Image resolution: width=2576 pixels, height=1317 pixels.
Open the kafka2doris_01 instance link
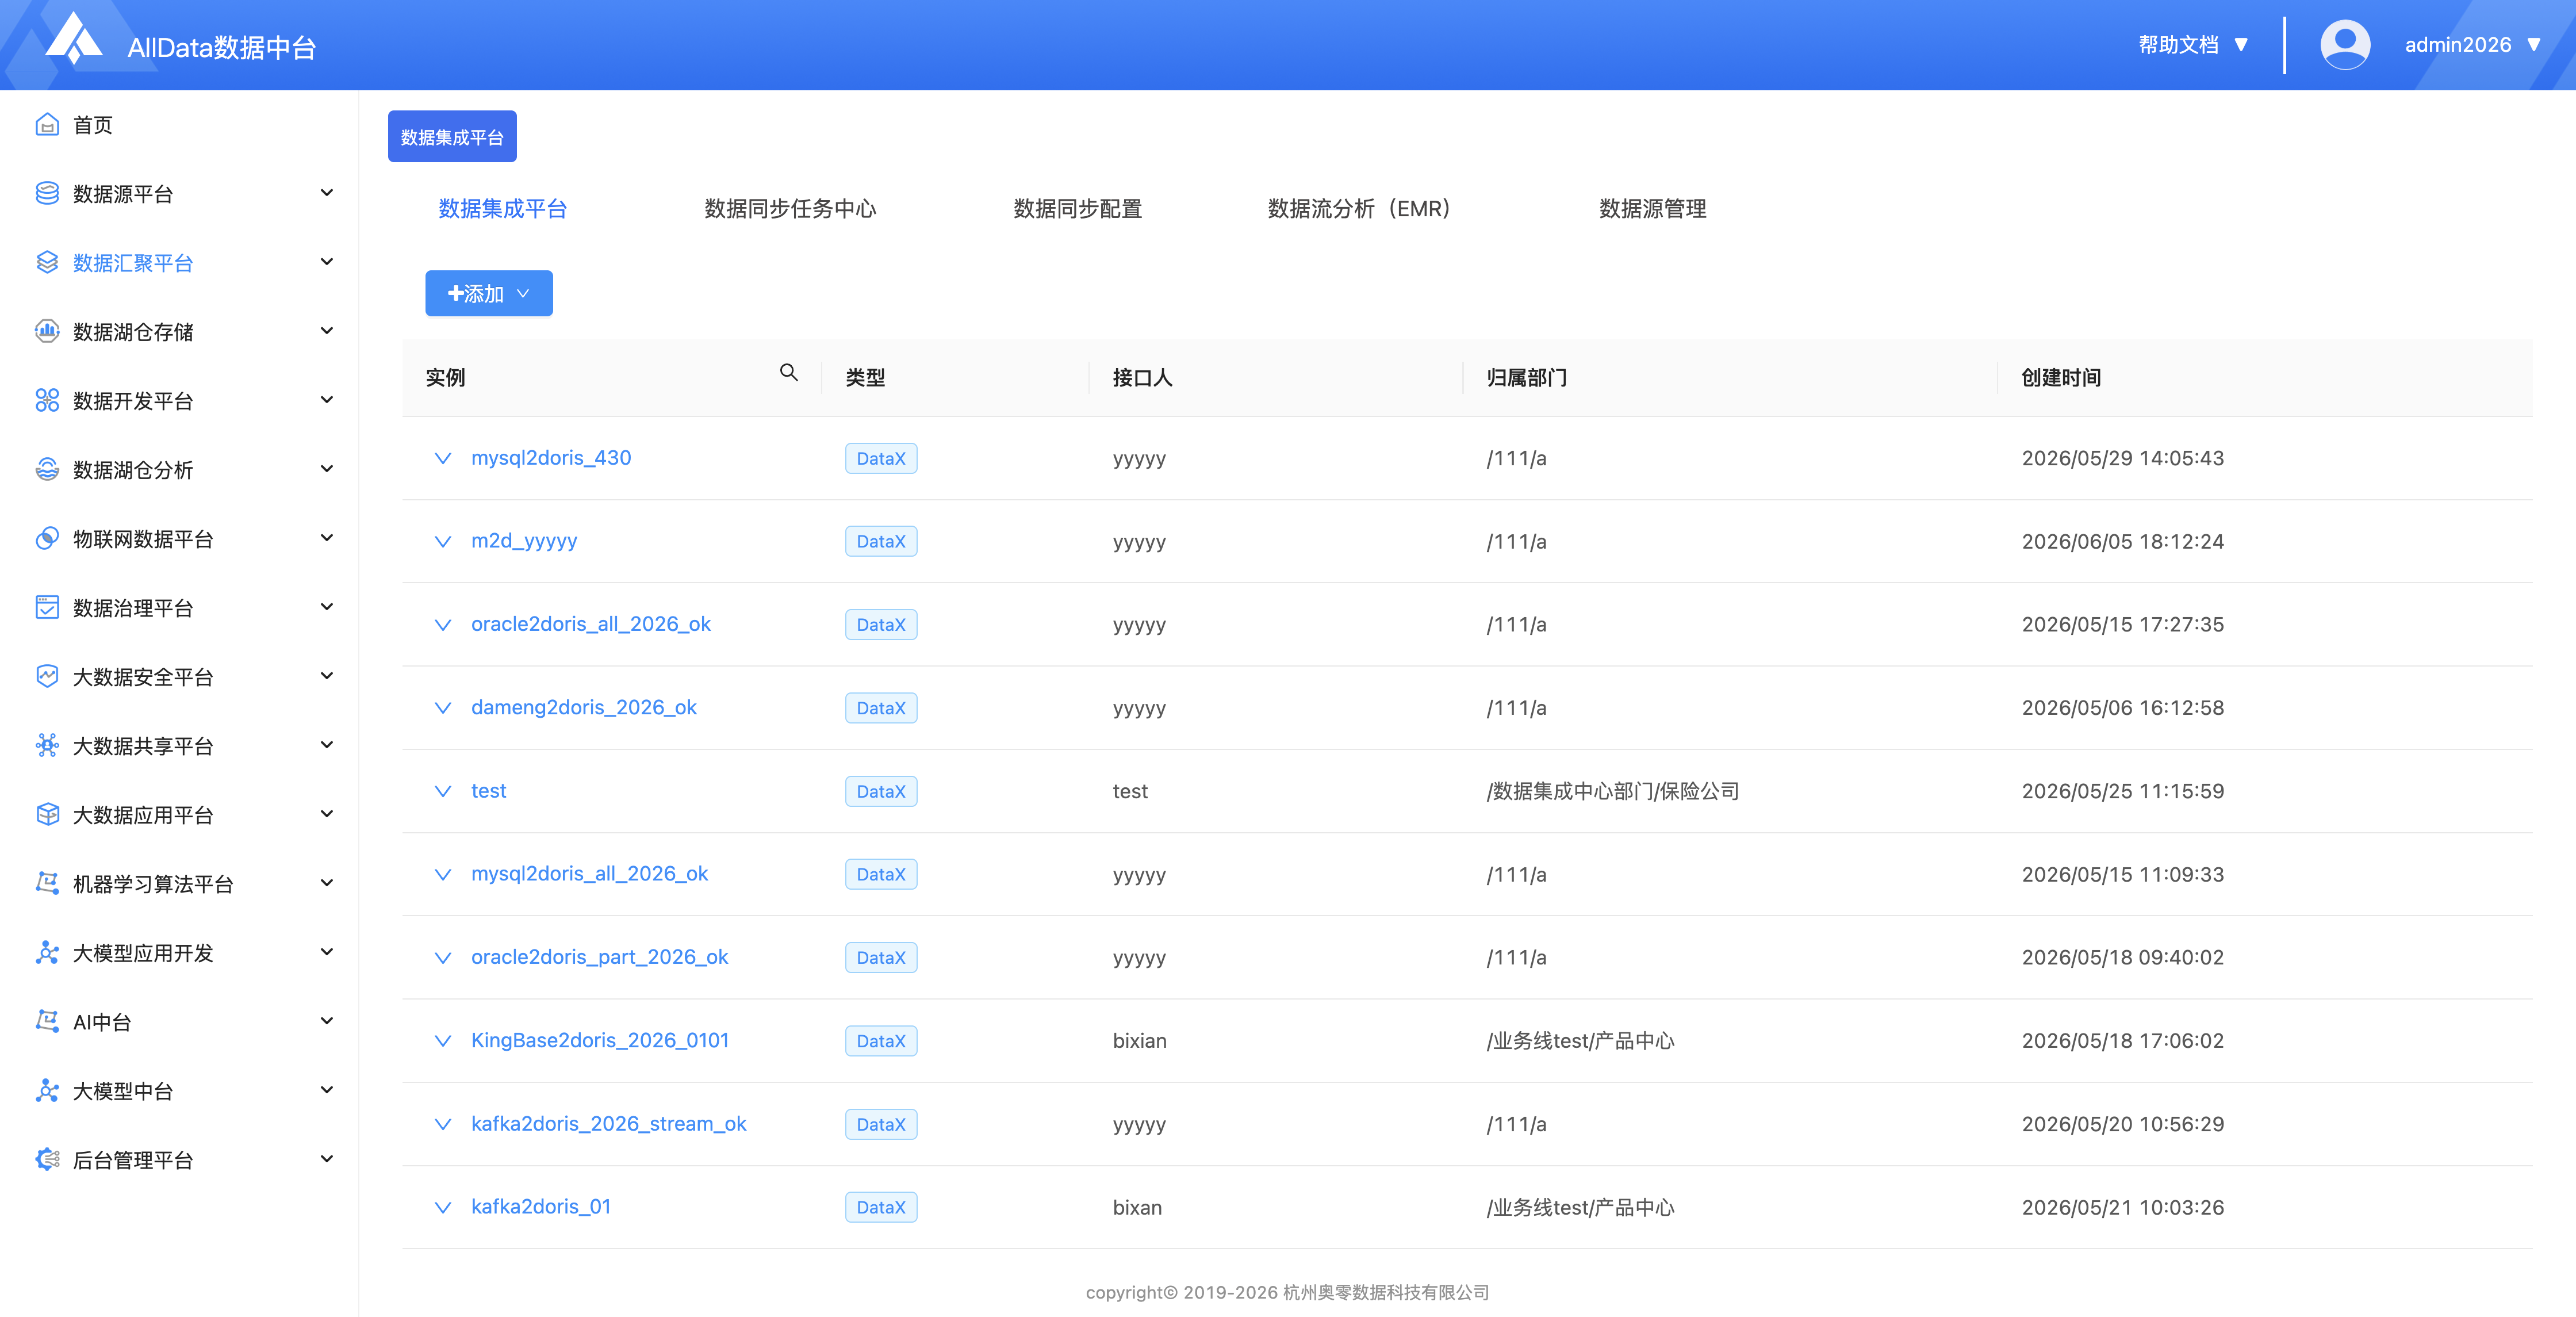coord(541,1206)
